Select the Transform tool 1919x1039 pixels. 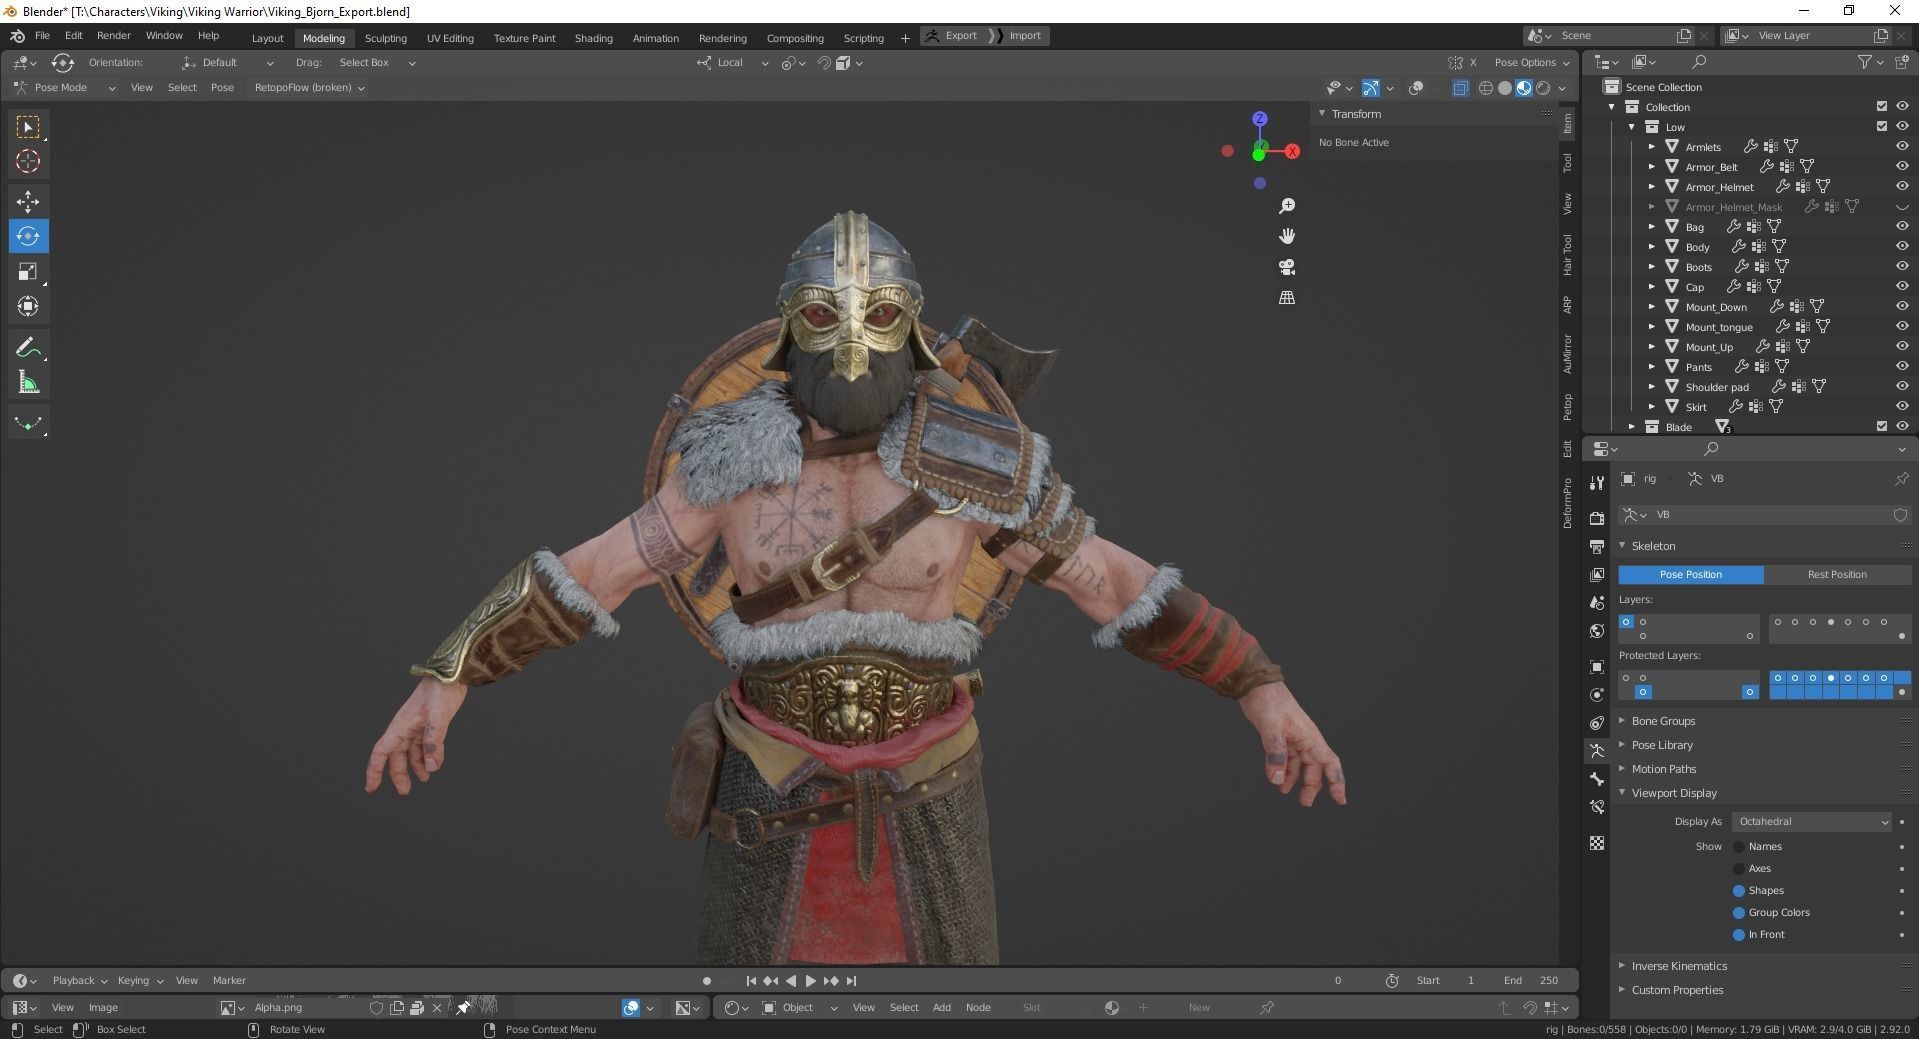pyautogui.click(x=28, y=307)
